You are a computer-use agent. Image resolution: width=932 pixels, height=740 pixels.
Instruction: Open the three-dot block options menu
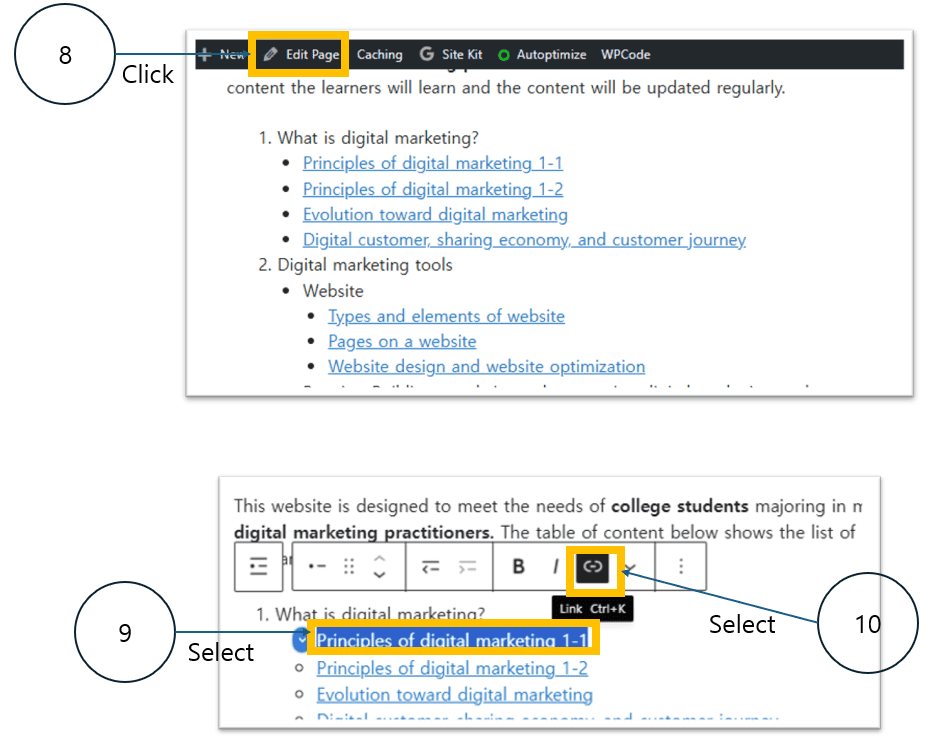coord(681,567)
